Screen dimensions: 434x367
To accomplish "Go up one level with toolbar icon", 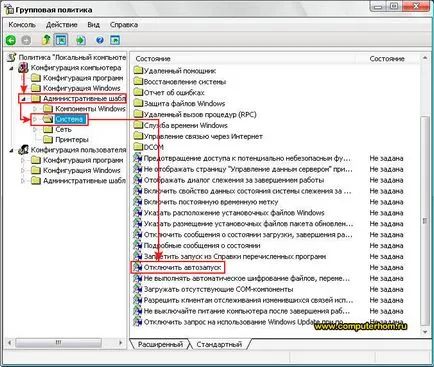I will point(46,40).
